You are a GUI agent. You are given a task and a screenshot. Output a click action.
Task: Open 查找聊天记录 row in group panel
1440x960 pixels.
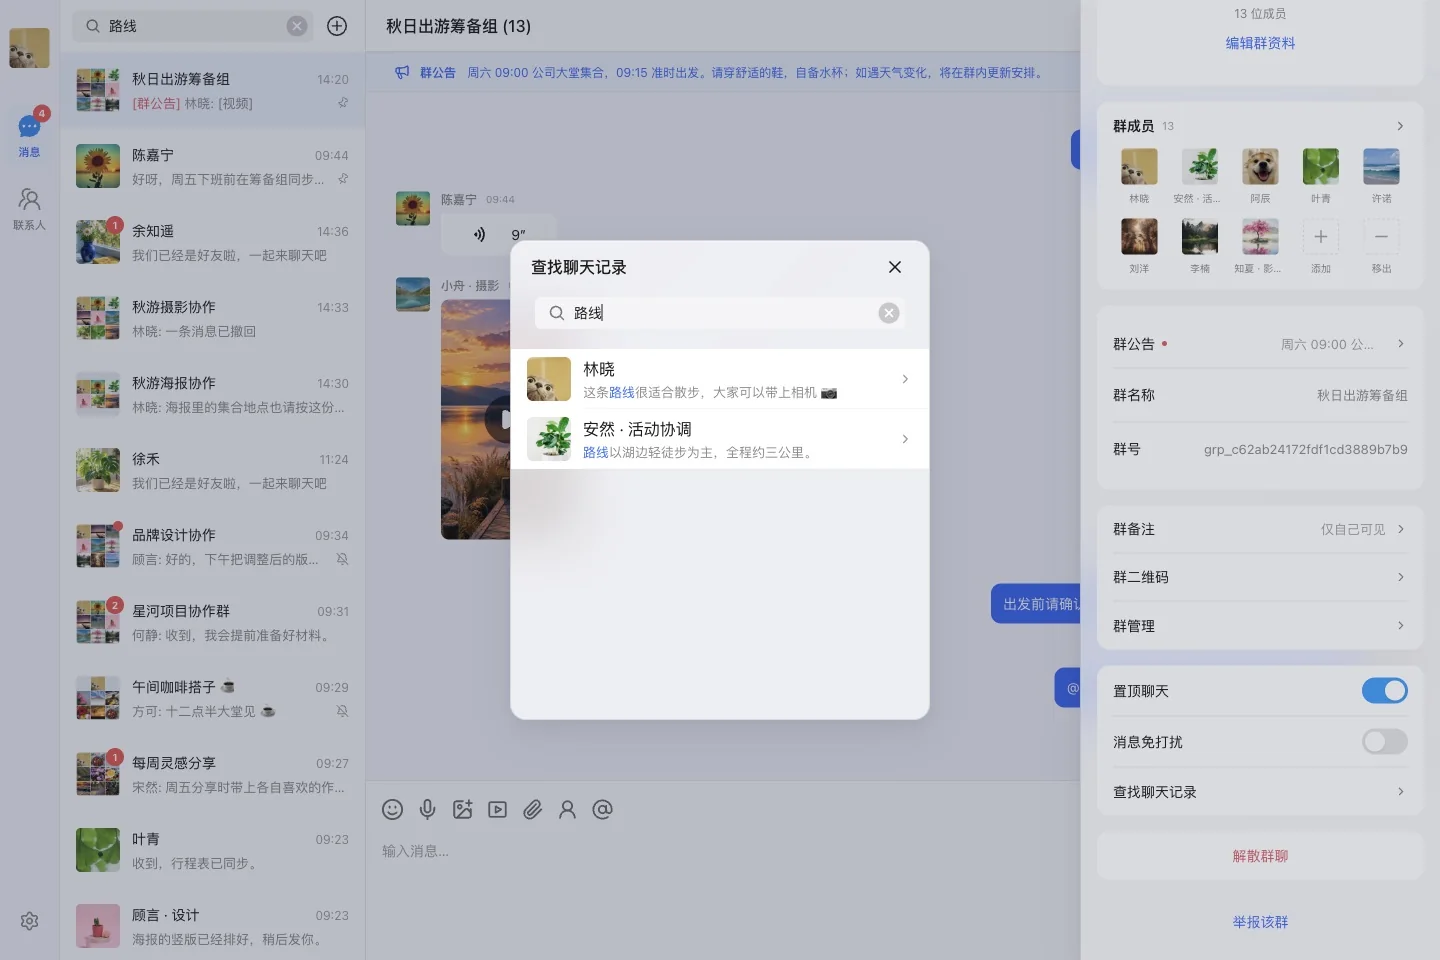[x=1260, y=792]
